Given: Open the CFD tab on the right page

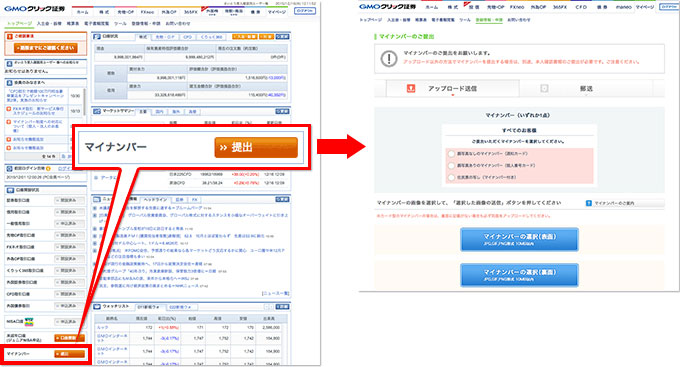Looking at the screenshot, I should [581, 7].
